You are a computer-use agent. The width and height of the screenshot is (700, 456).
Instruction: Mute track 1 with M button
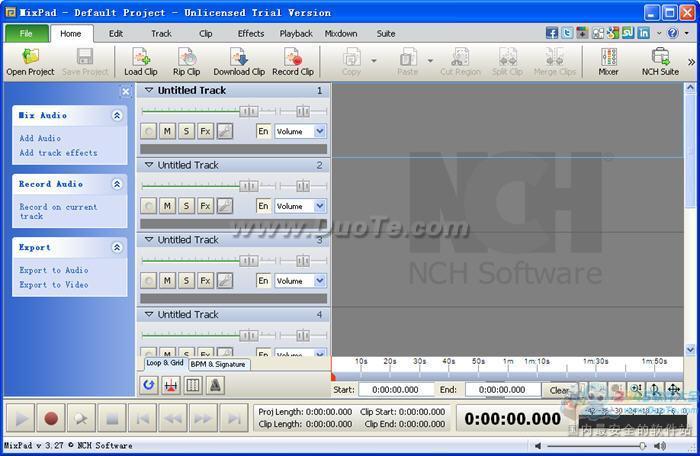tap(167, 131)
